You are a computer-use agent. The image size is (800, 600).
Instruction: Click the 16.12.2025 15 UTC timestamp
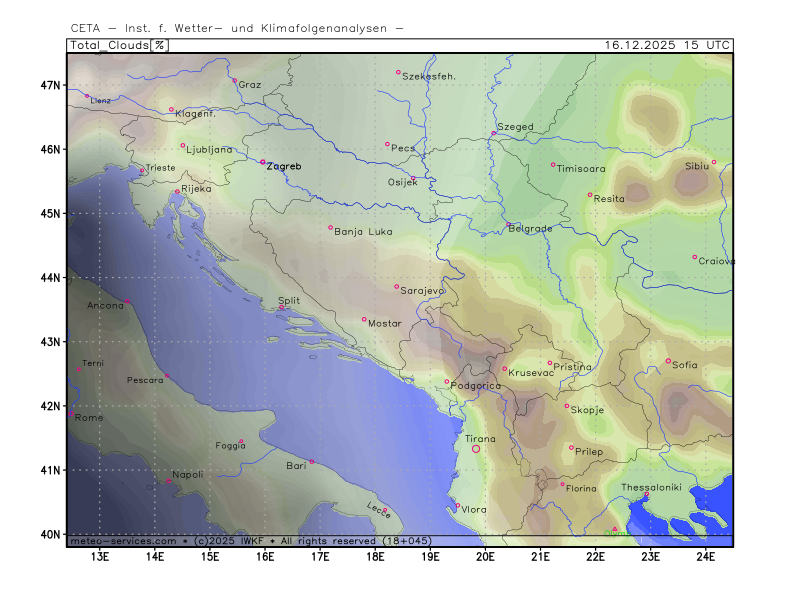coord(667,45)
